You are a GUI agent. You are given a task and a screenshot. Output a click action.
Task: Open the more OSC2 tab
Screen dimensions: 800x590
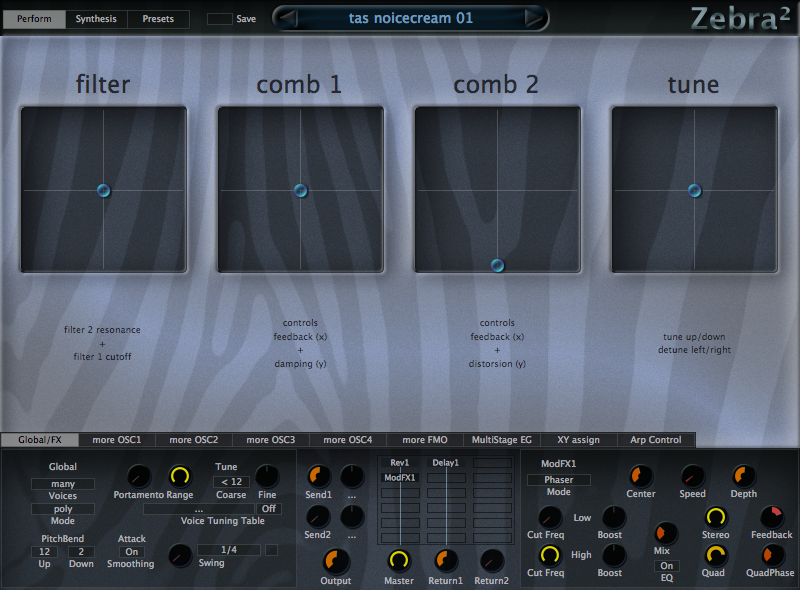tap(194, 440)
